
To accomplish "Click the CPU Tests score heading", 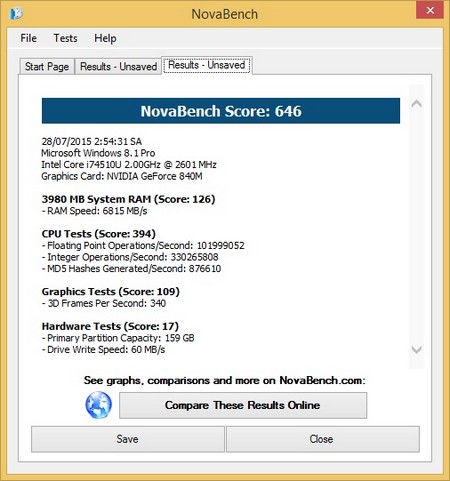I will click(99, 234).
